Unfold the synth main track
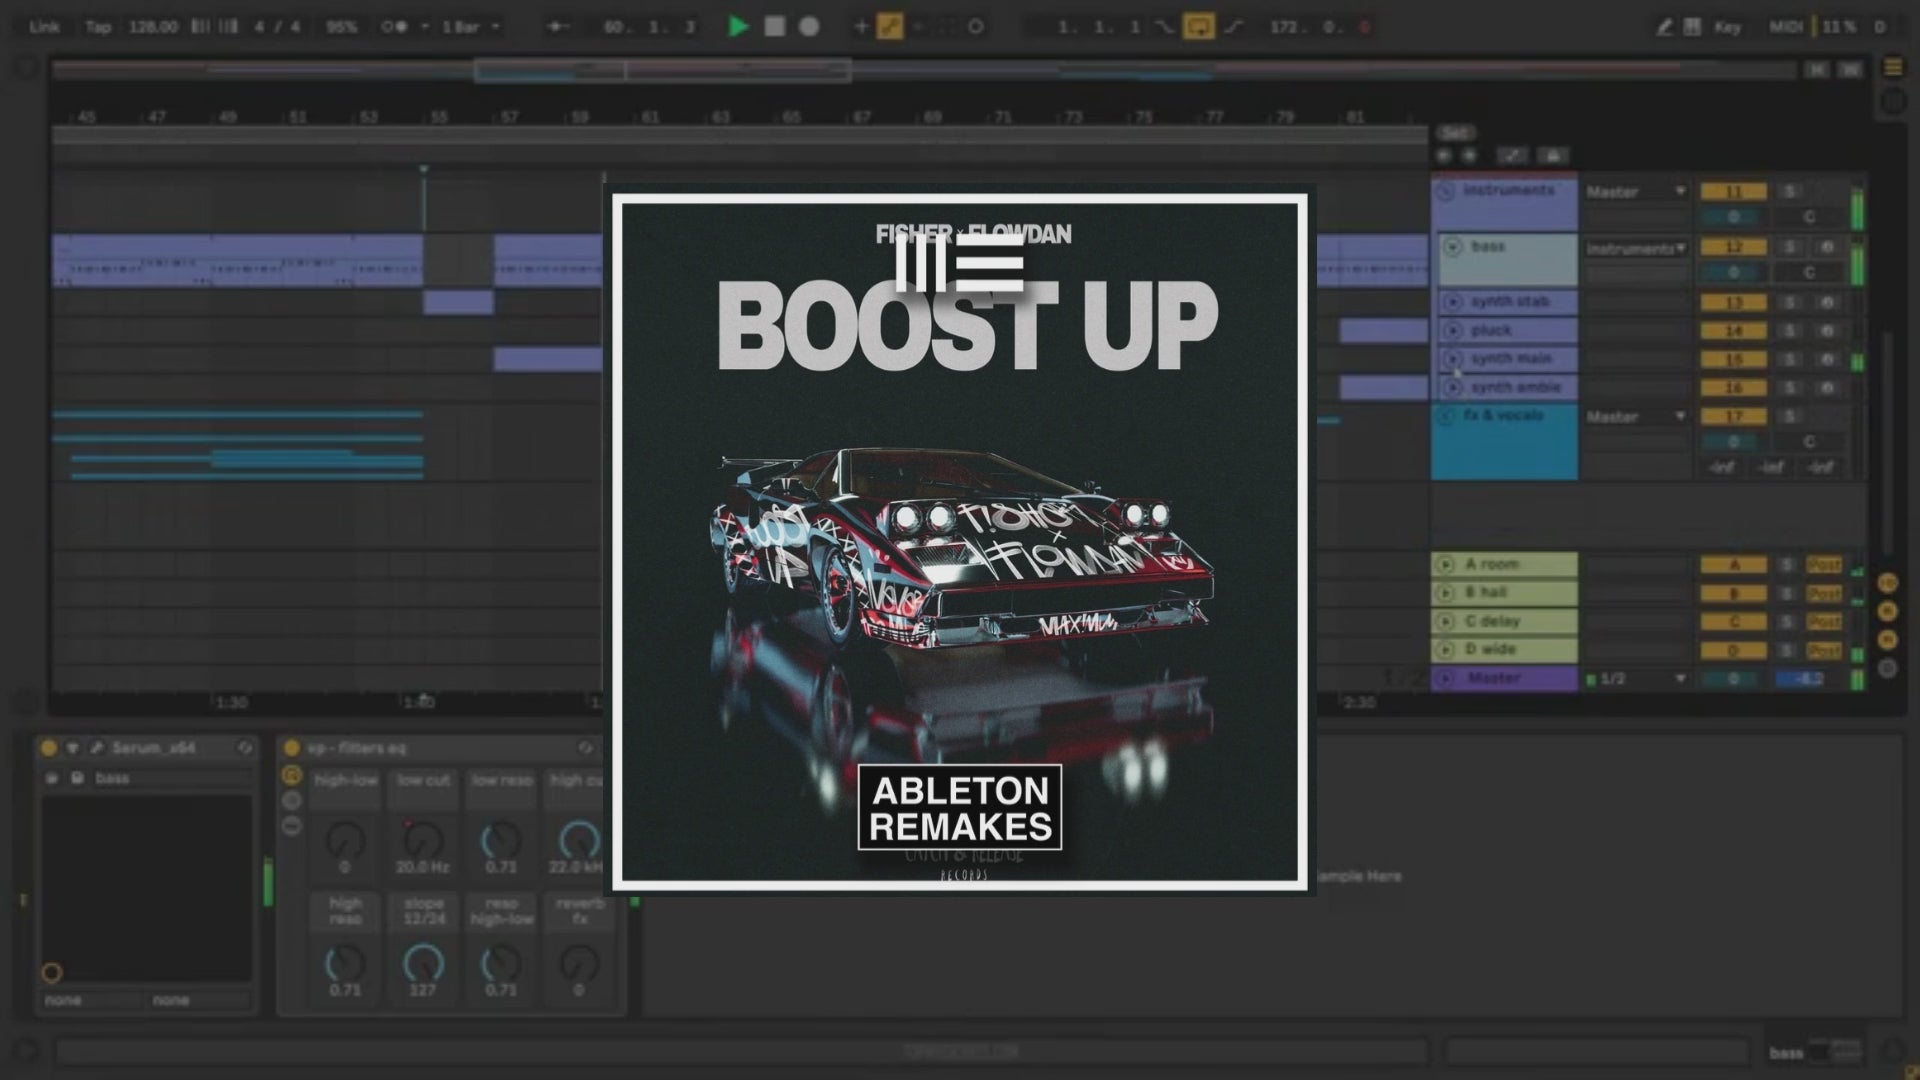Screen dimensions: 1920x1080 pyautogui.click(x=1452, y=358)
